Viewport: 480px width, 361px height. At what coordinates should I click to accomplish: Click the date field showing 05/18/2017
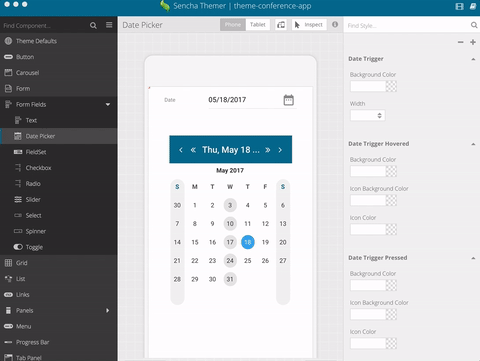coord(245,100)
